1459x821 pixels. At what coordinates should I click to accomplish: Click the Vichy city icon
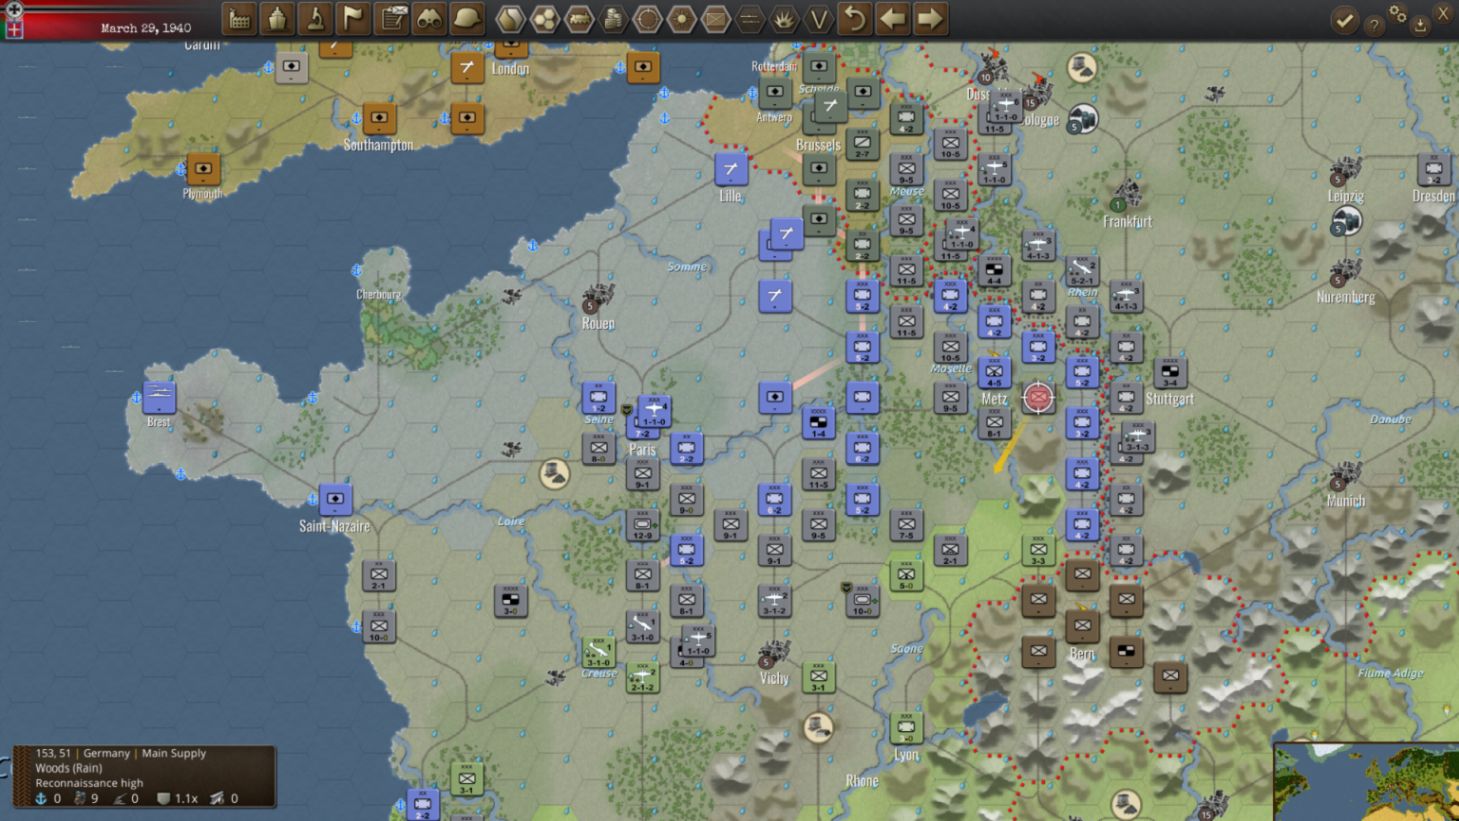tap(773, 655)
